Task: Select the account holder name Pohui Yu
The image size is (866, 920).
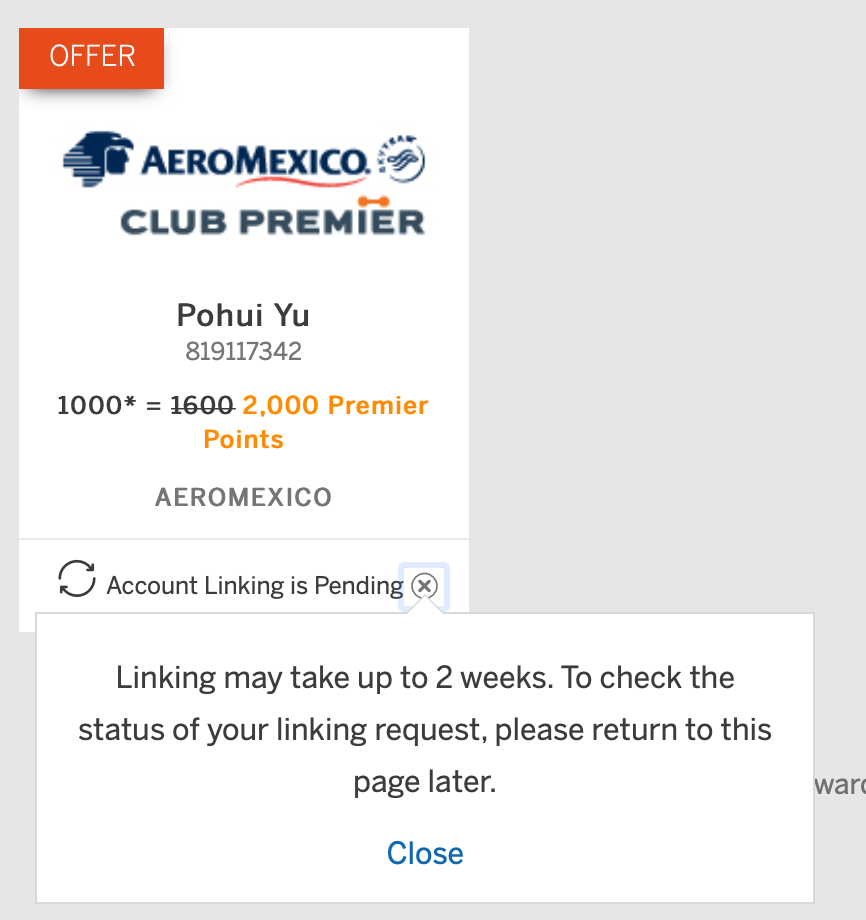Action: 243,315
